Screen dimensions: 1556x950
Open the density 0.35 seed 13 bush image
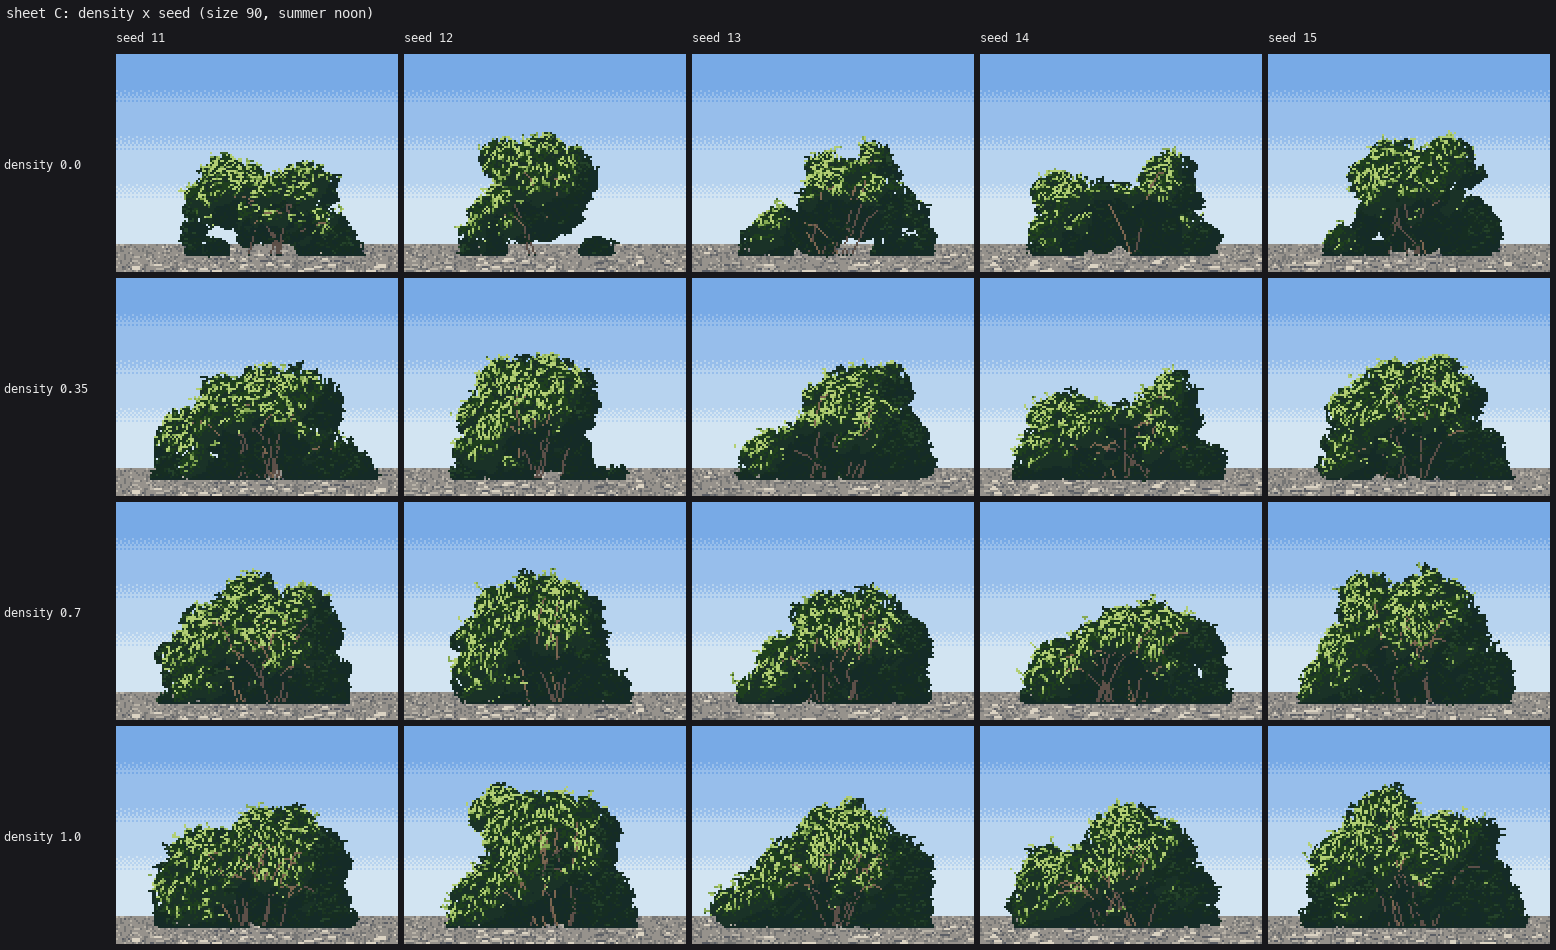pyautogui.click(x=833, y=387)
